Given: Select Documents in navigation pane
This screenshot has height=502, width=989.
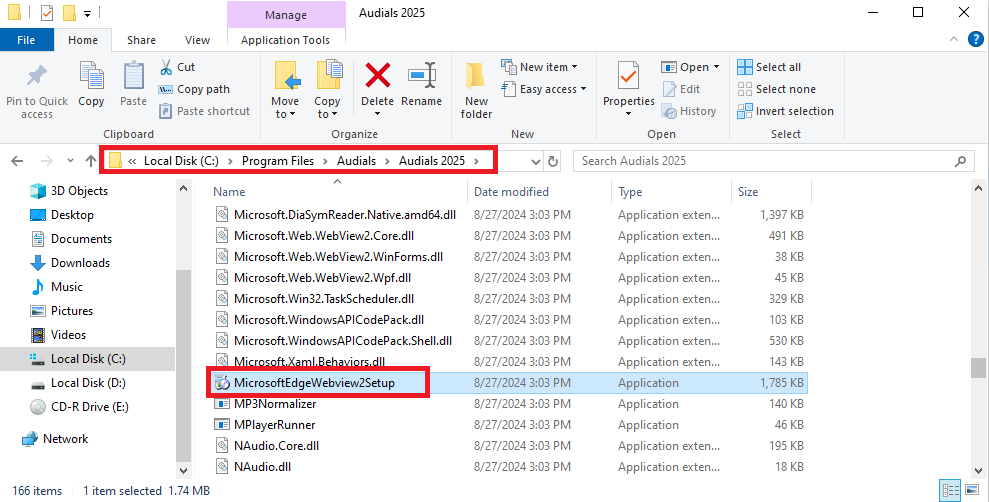Looking at the screenshot, I should click(71, 238).
